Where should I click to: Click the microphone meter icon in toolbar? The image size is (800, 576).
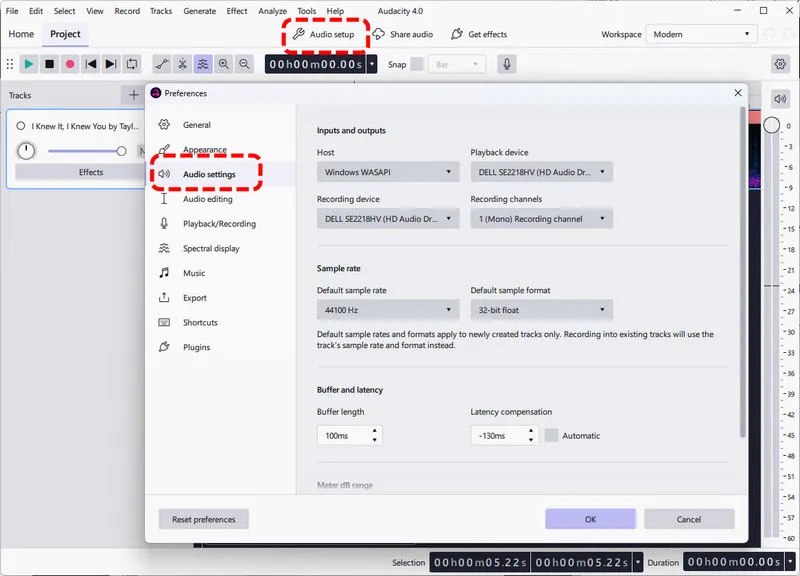pyautogui.click(x=507, y=64)
